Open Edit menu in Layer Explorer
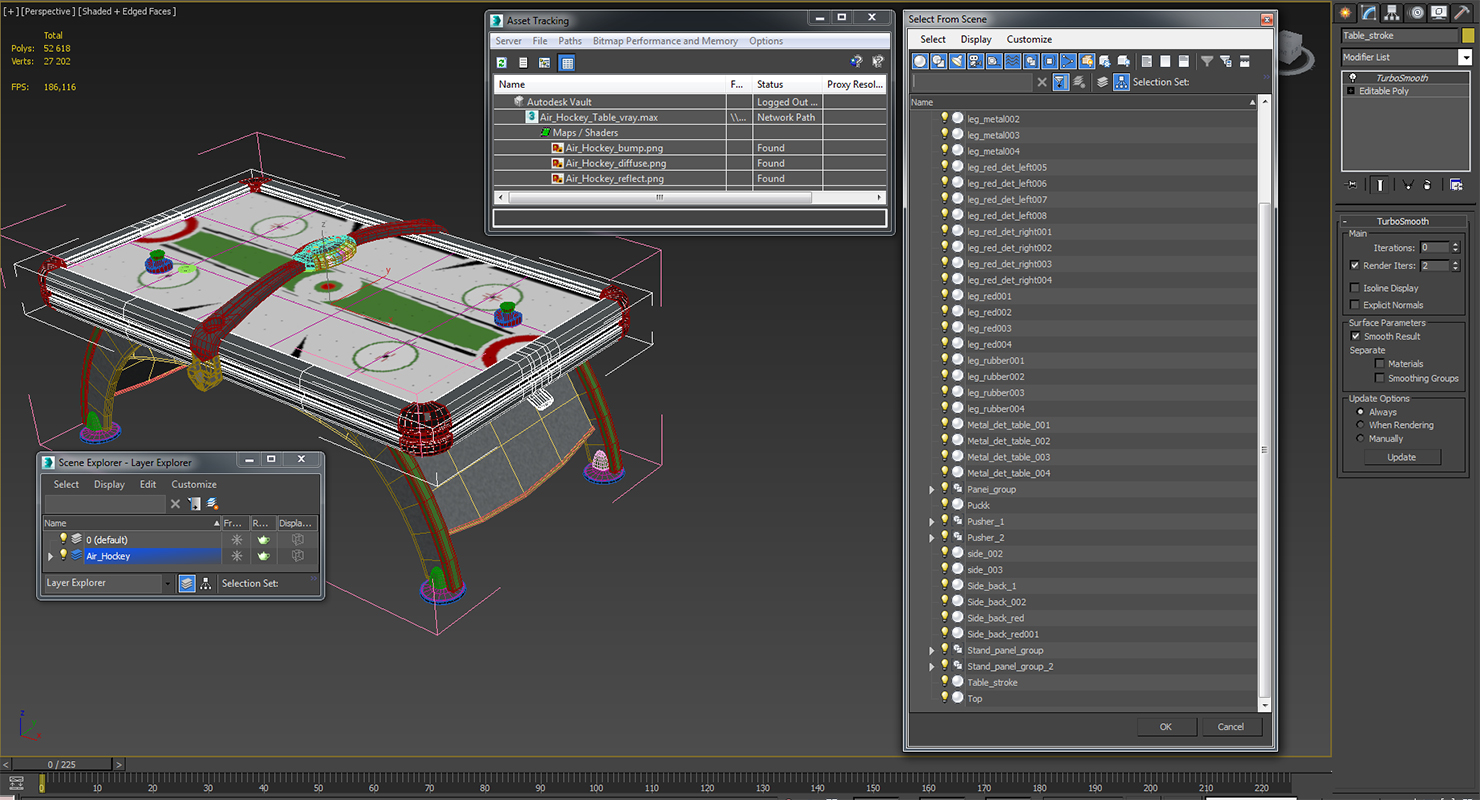The height and width of the screenshot is (800, 1480). coord(148,484)
